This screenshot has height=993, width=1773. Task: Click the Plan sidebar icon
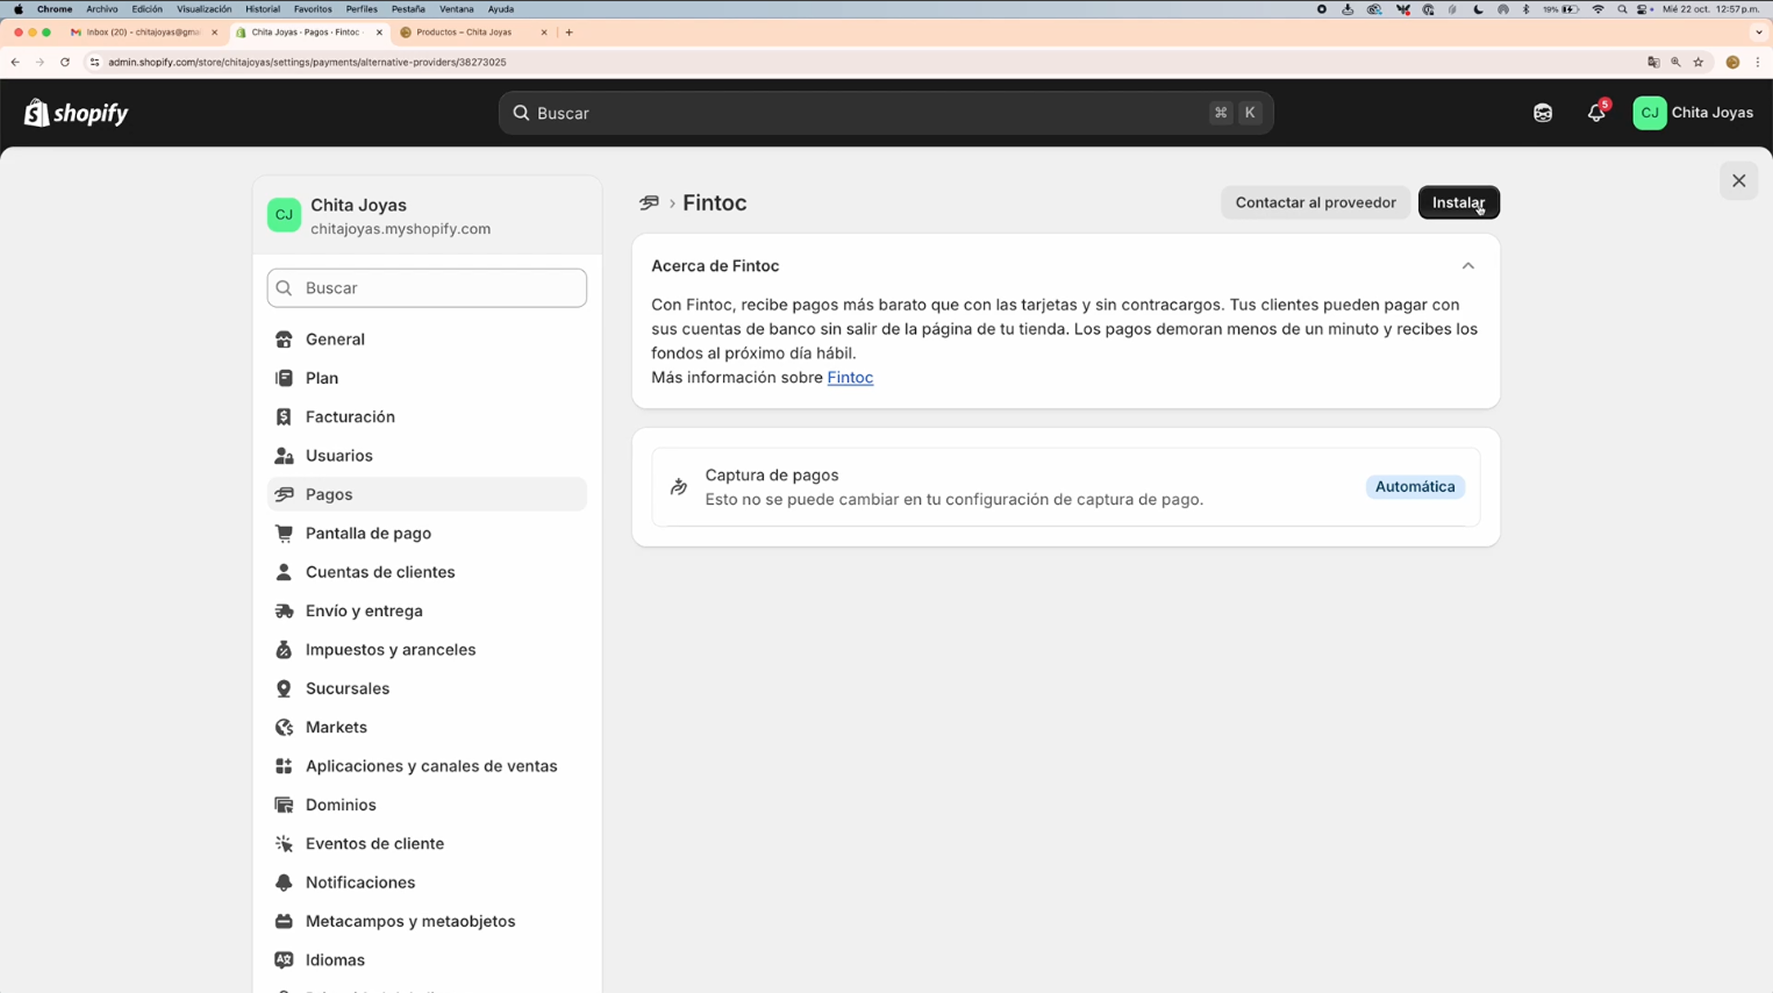(x=284, y=378)
